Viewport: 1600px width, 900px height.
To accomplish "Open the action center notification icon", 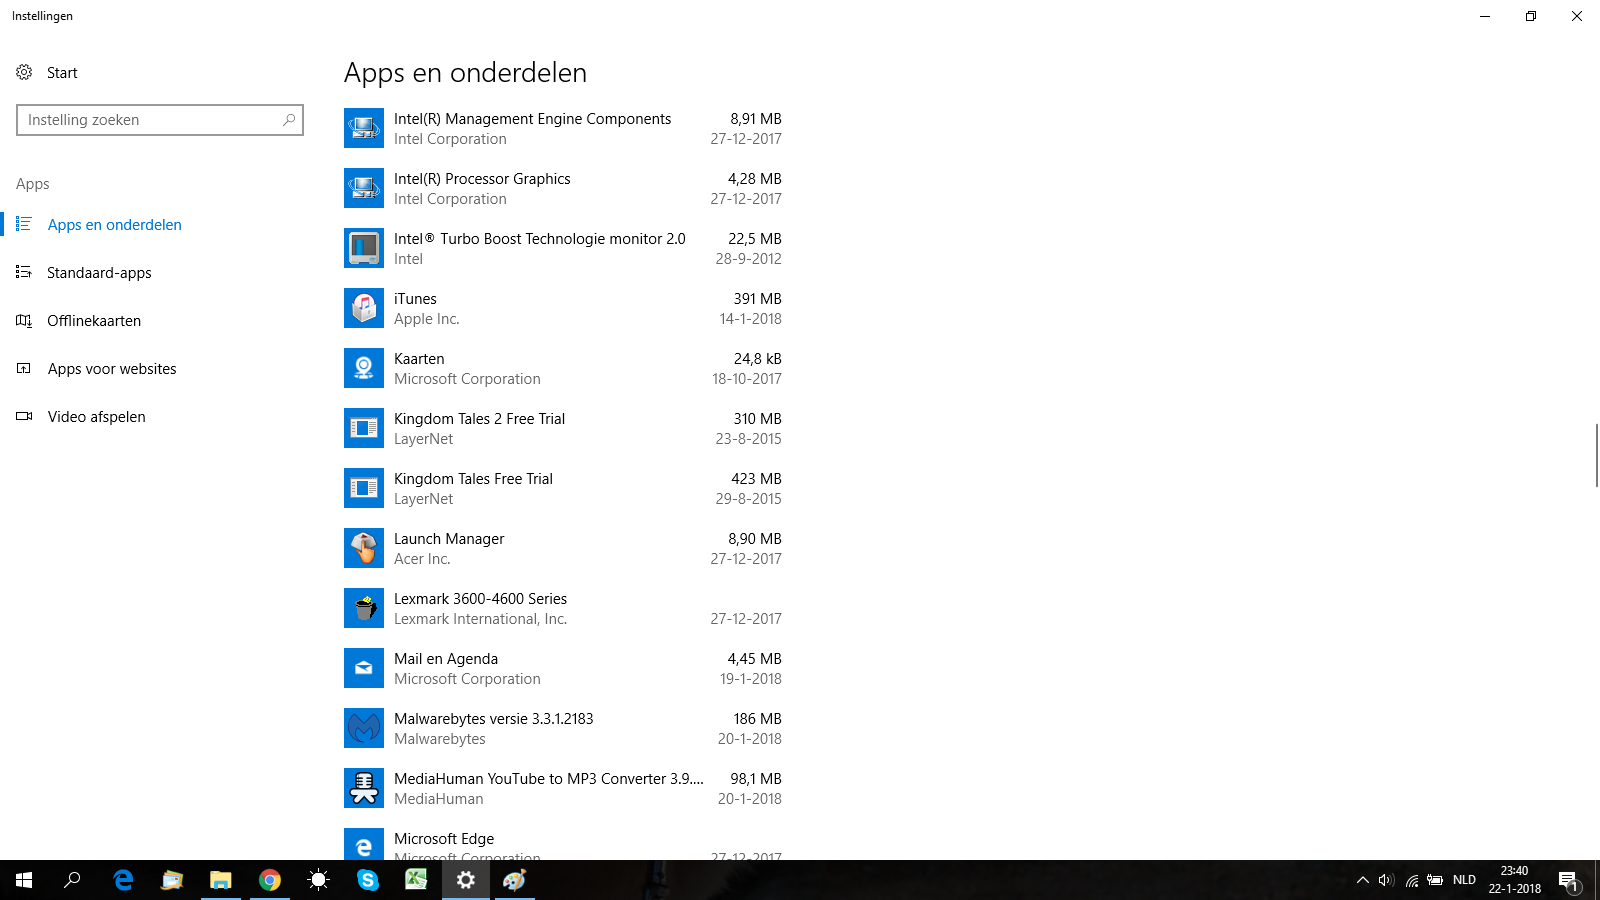I will coord(1568,880).
